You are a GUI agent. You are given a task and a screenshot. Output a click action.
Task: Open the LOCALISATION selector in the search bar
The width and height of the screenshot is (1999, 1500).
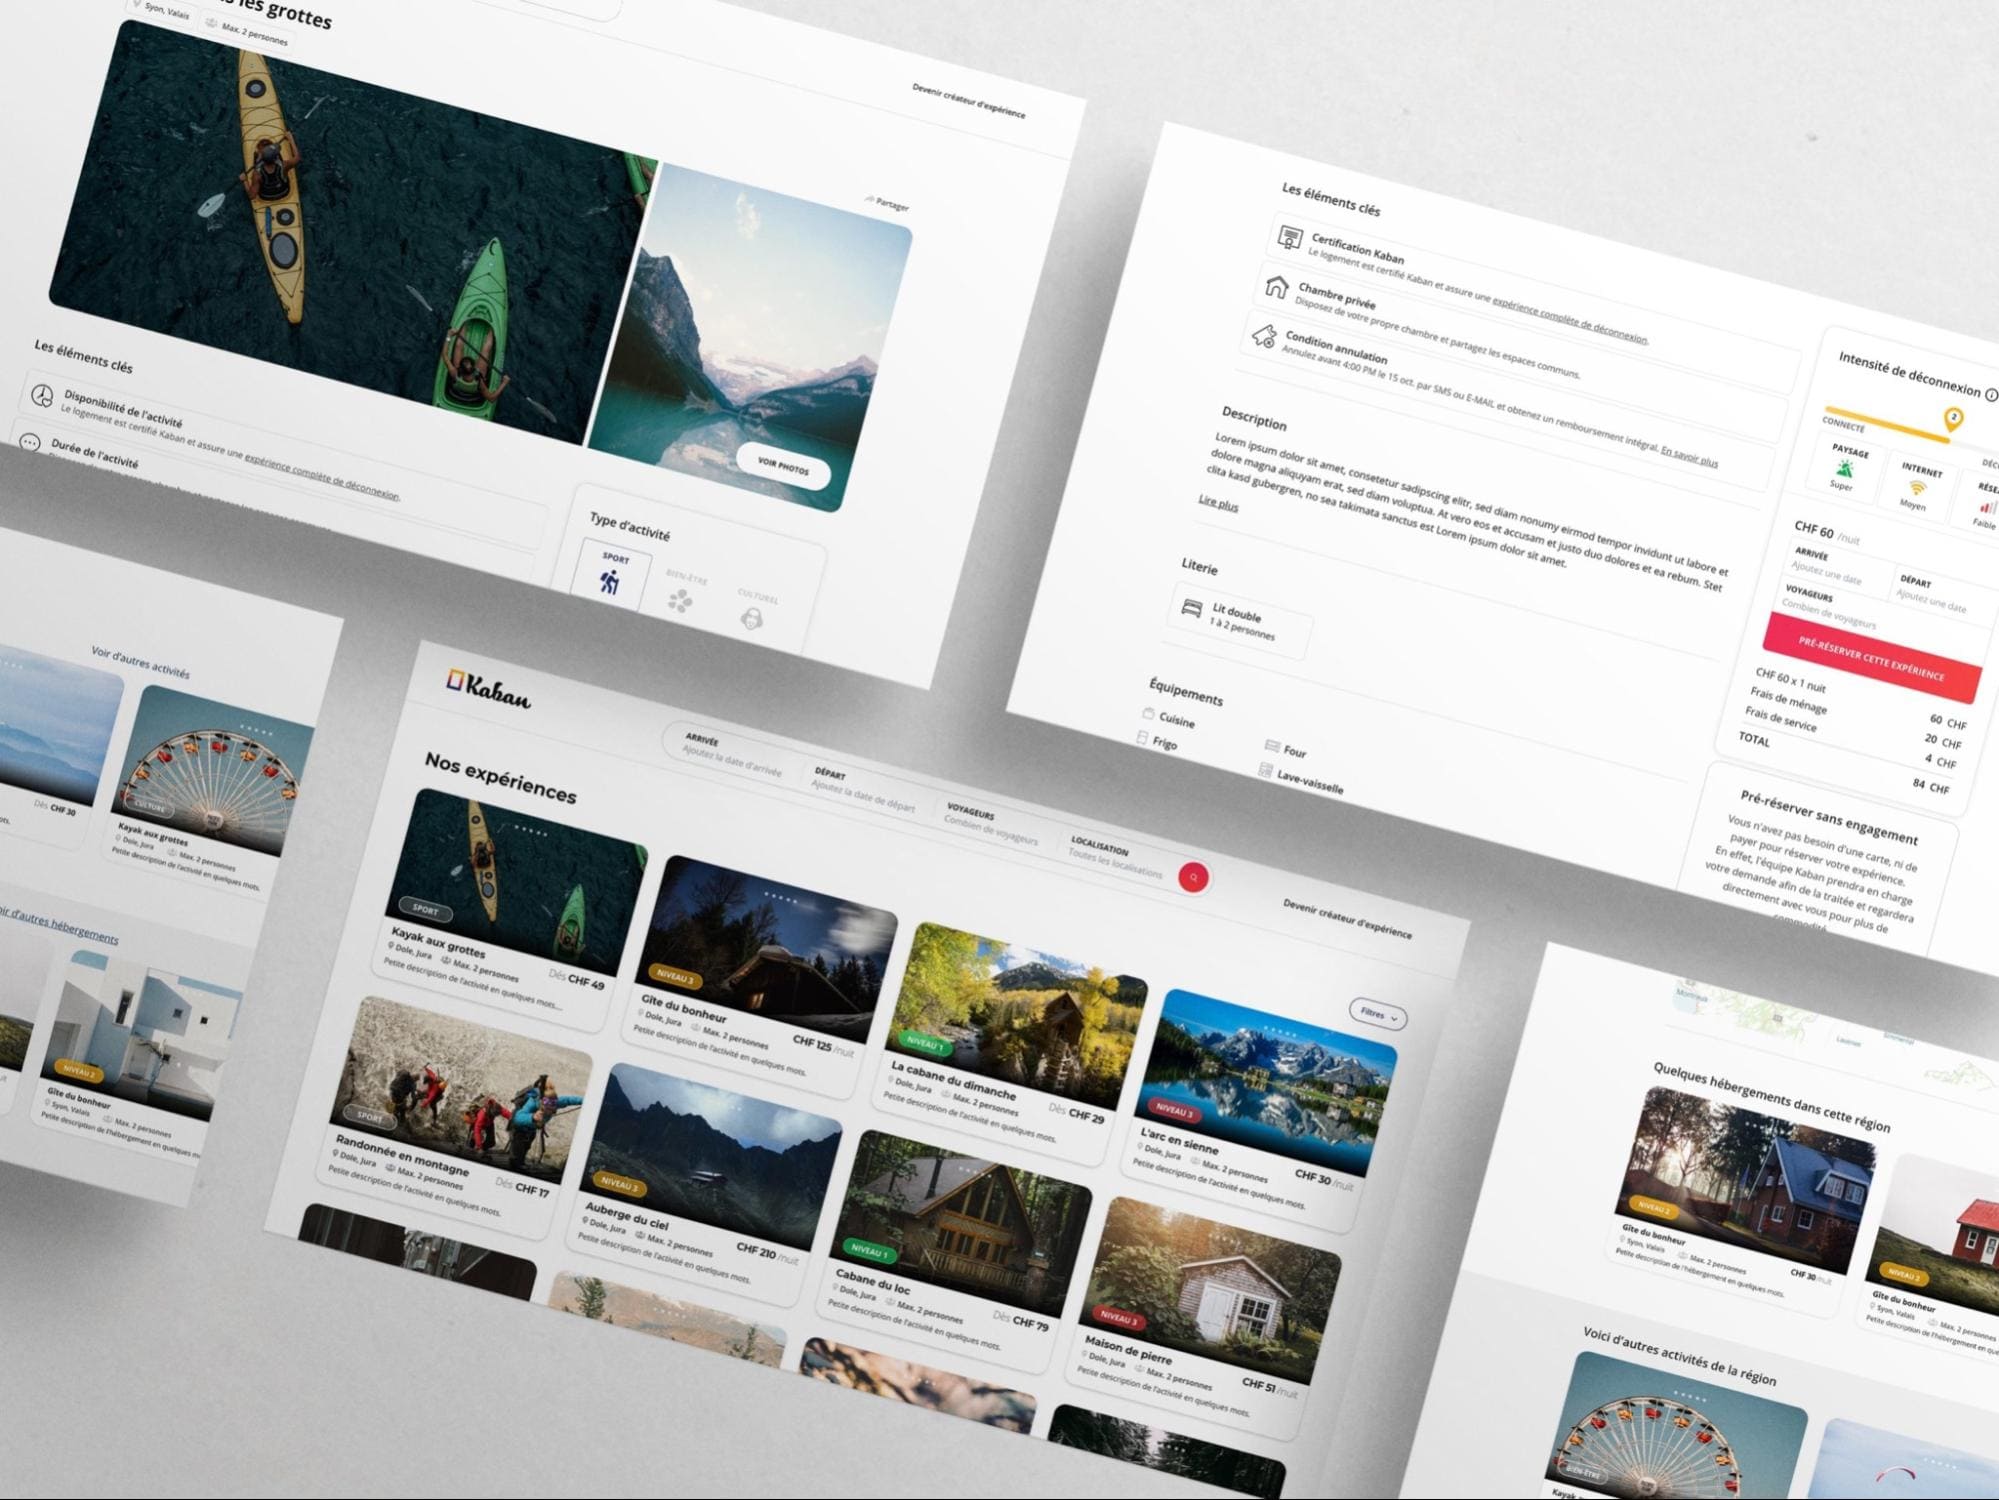1113,859
